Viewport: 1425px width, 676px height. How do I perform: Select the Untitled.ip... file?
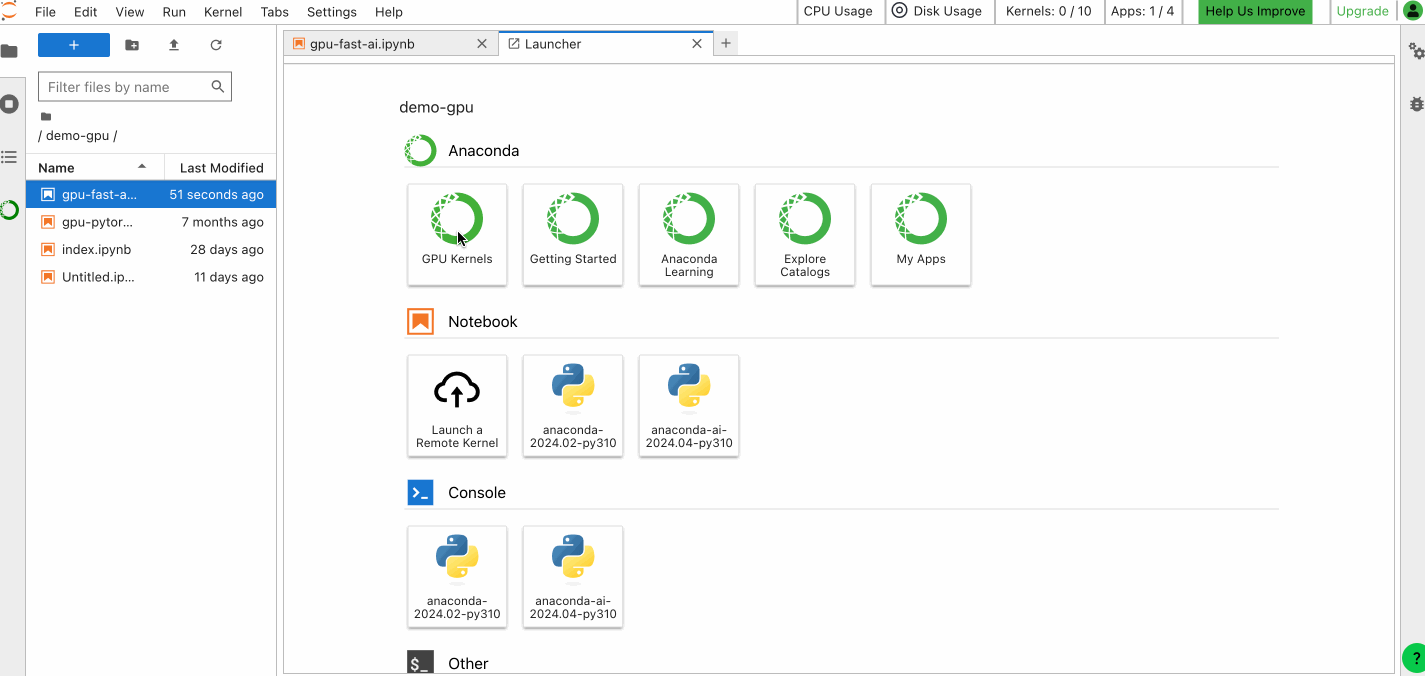(x=151, y=277)
